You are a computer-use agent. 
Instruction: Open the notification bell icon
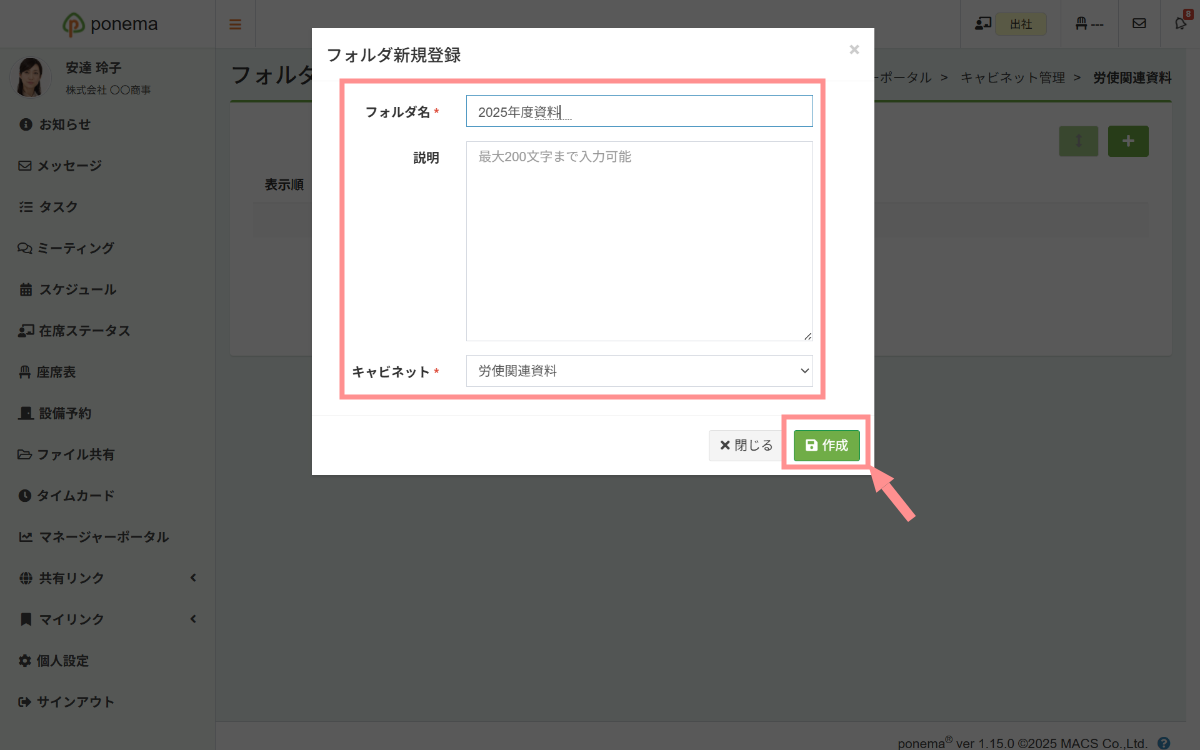click(x=1182, y=24)
